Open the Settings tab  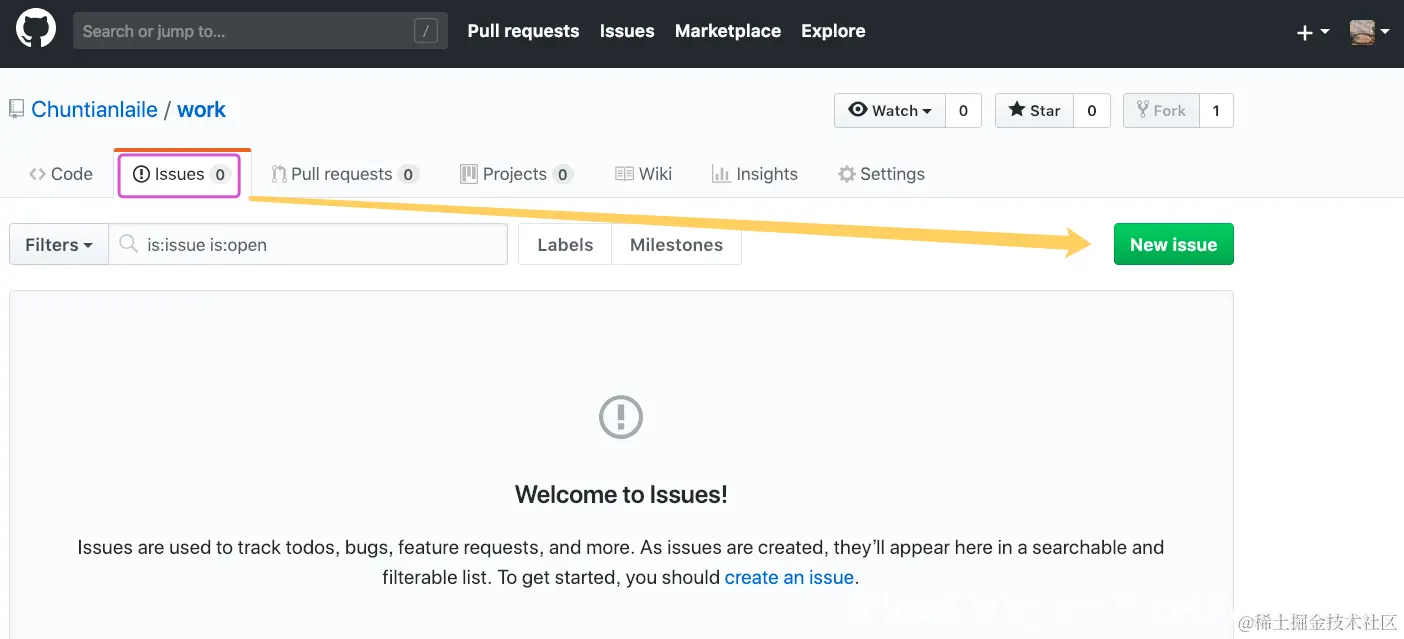pyautogui.click(x=881, y=174)
